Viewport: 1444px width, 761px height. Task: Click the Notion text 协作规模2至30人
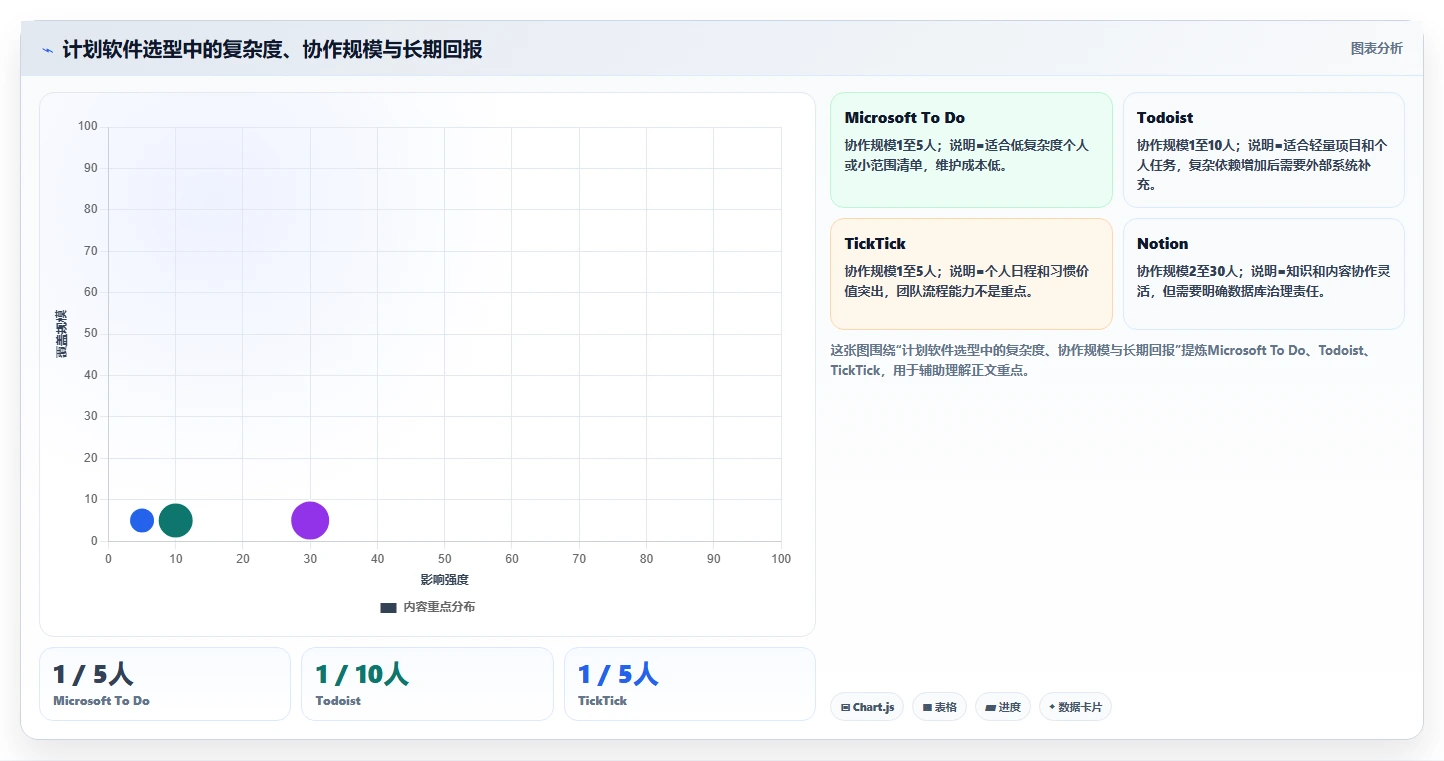pyautogui.click(x=1186, y=271)
